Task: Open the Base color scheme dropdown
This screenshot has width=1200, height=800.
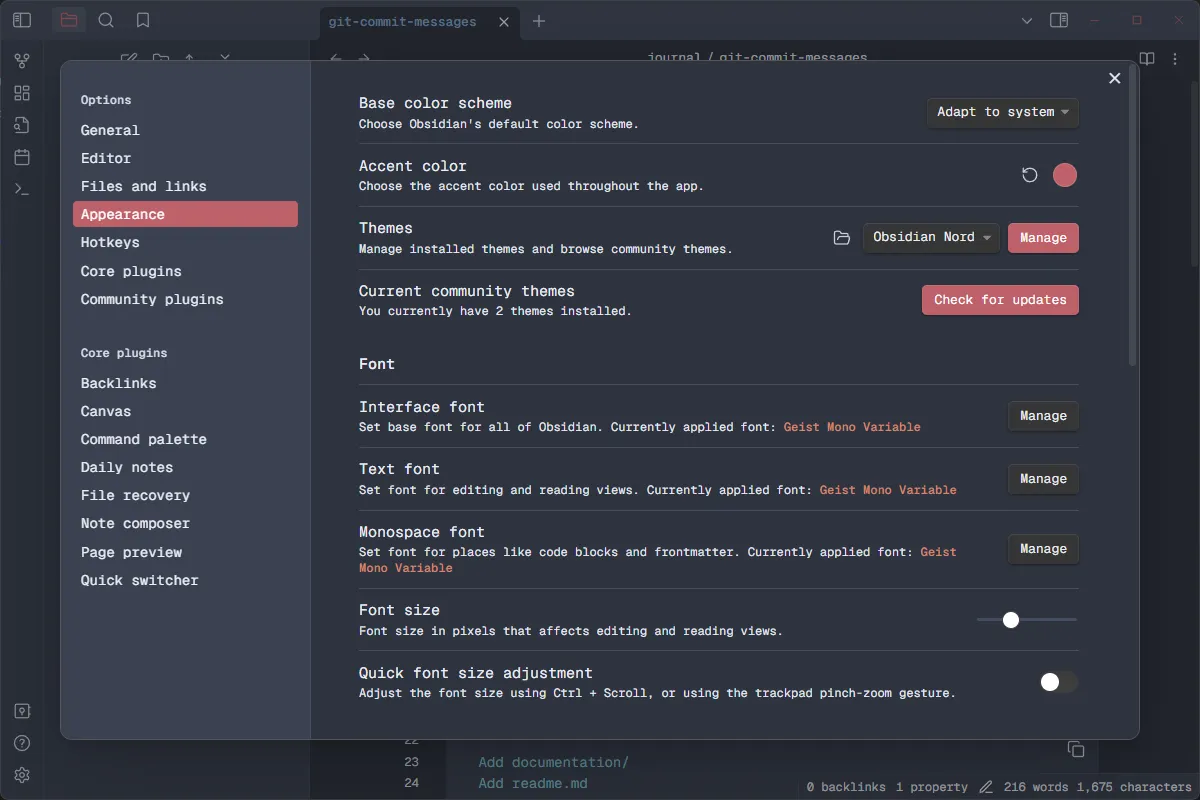Action: [x=1002, y=113]
